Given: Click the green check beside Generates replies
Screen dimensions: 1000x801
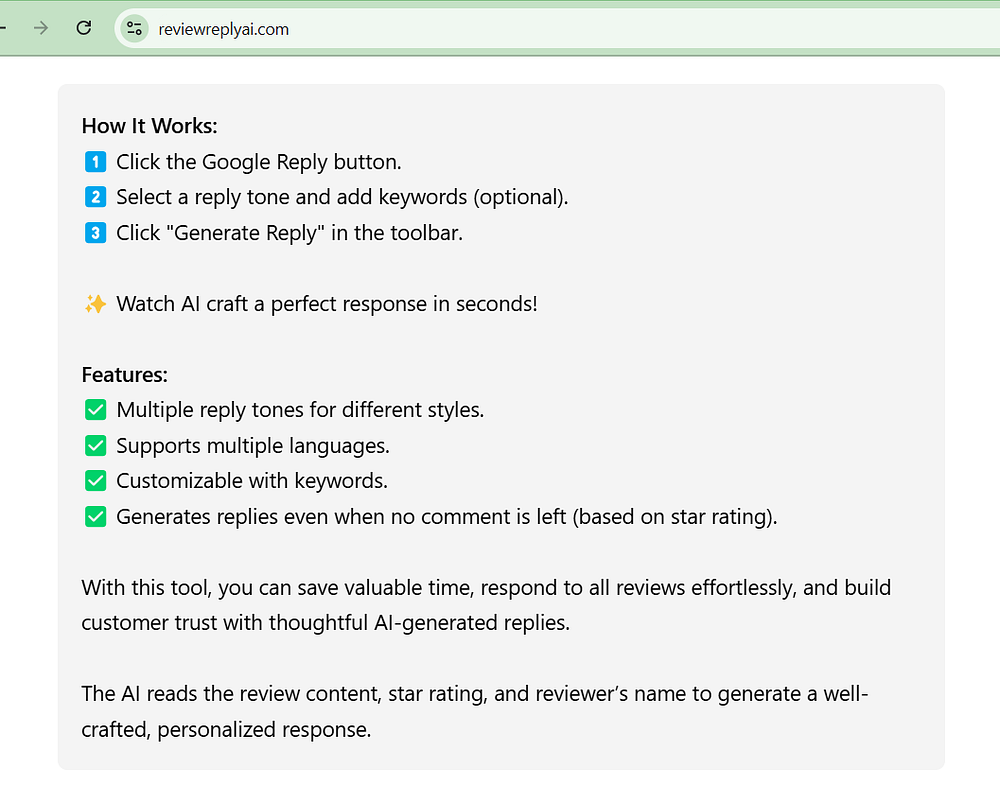Looking at the screenshot, I should click(95, 517).
